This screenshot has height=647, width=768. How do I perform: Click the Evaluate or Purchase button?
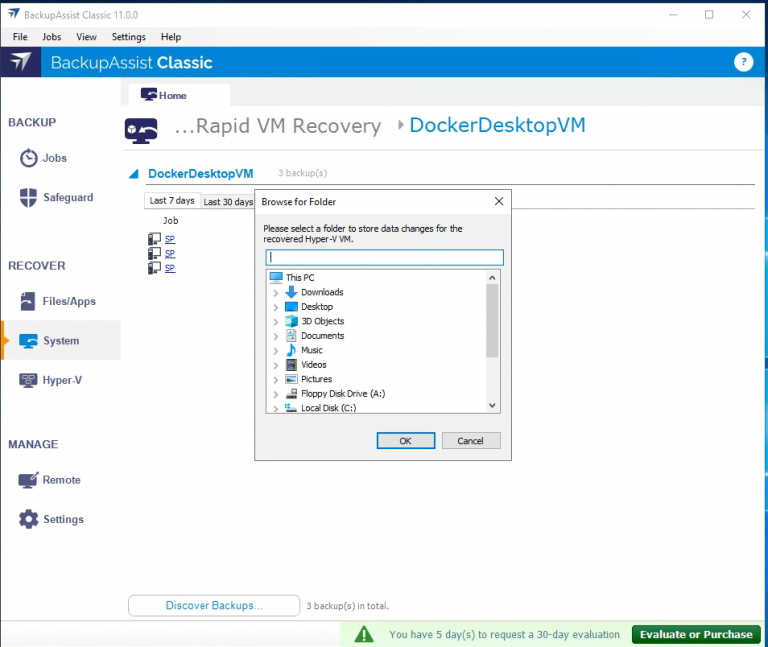(696, 634)
